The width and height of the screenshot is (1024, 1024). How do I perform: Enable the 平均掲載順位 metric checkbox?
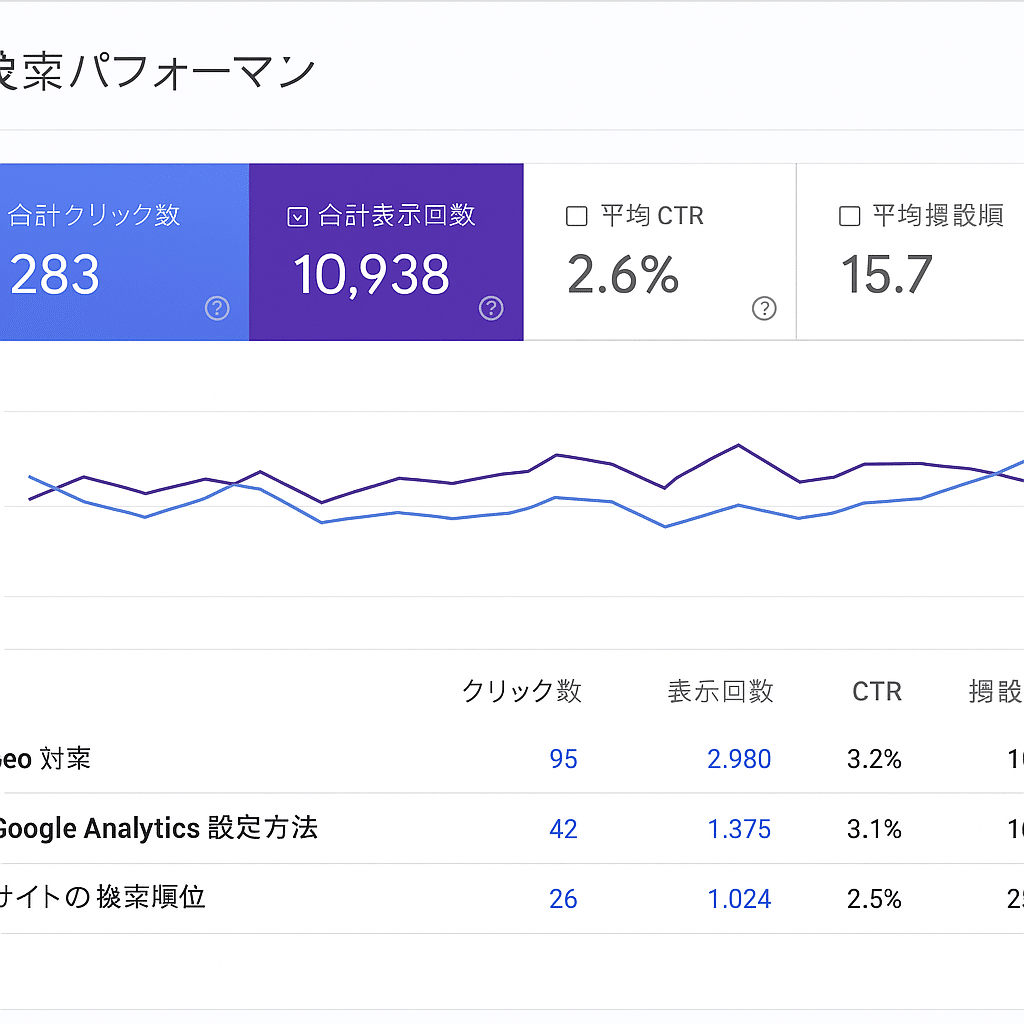tap(849, 215)
